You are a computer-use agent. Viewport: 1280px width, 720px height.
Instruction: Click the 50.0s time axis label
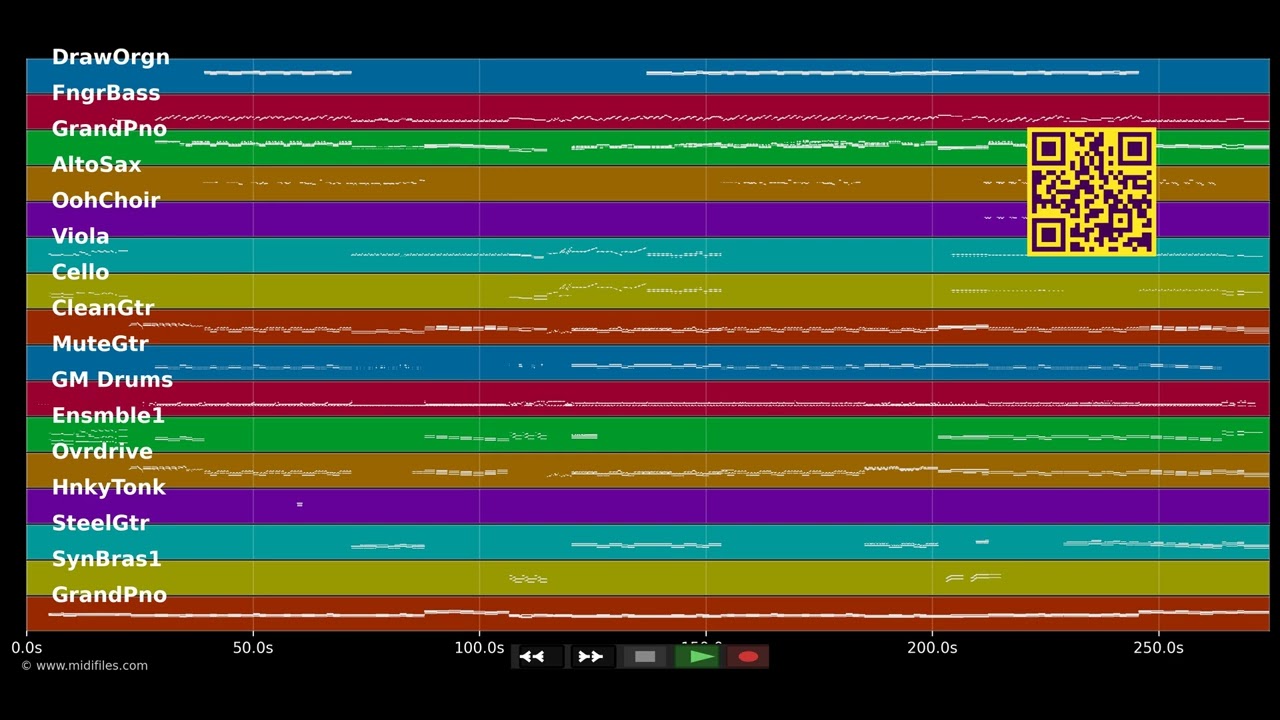click(x=253, y=648)
